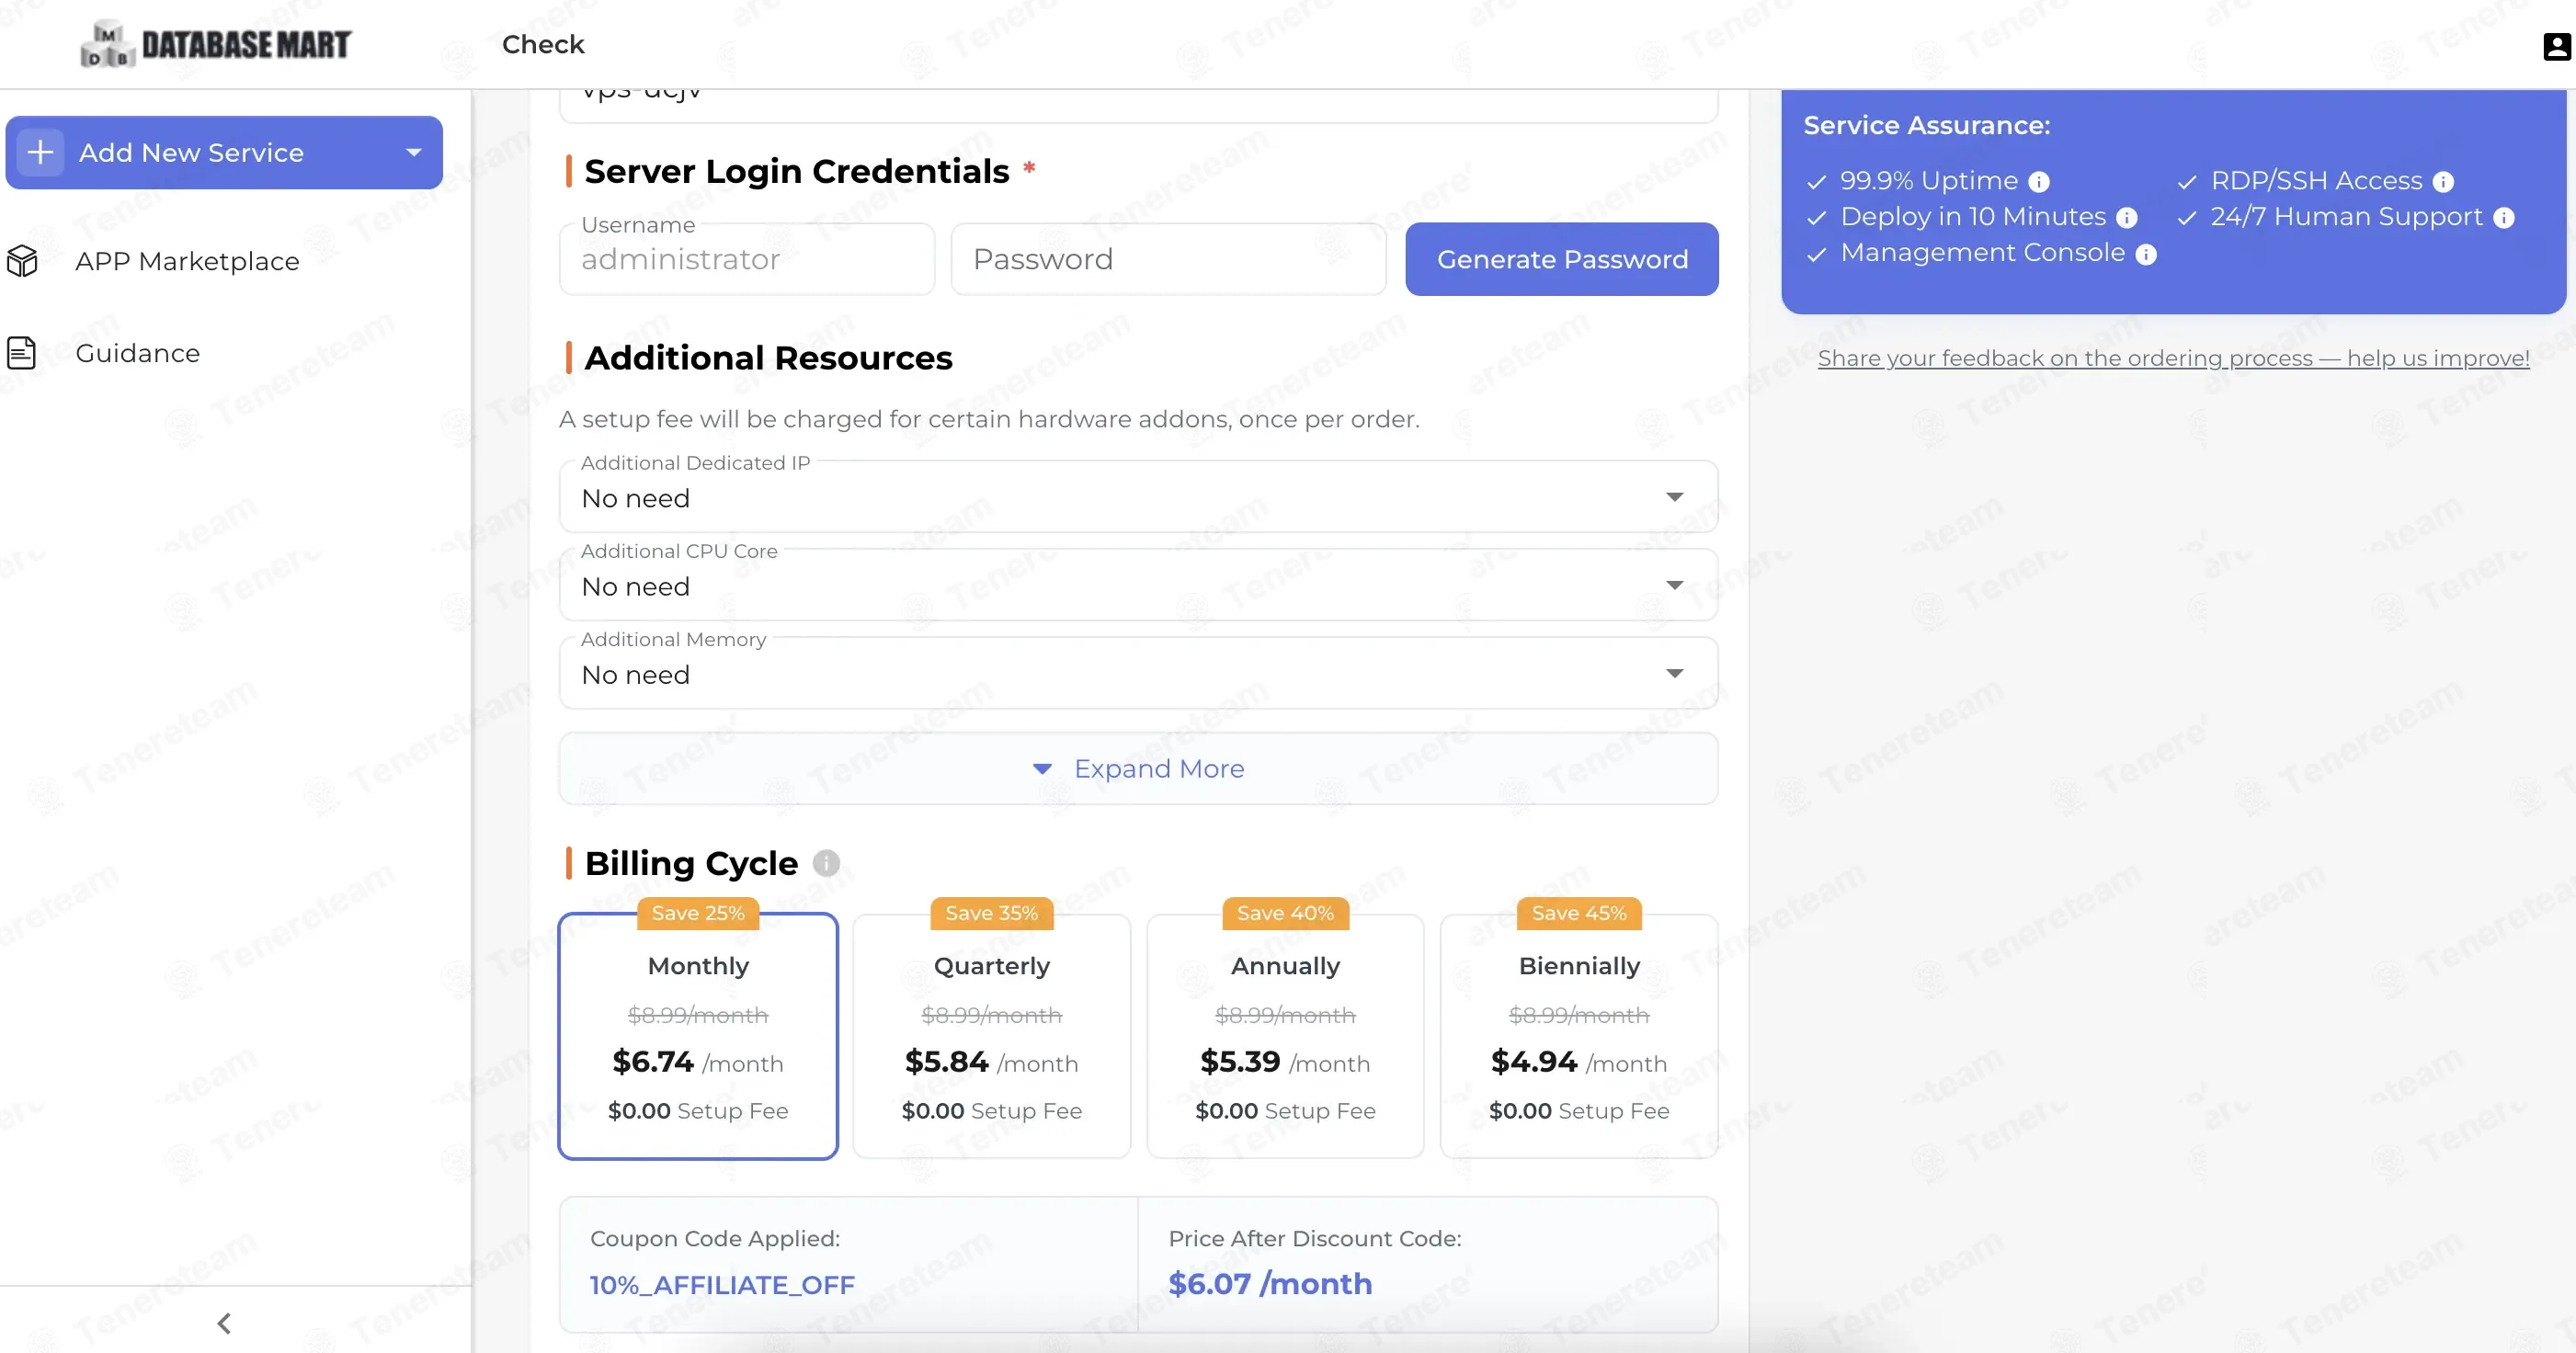Viewport: 2576px width, 1353px height.
Task: Click the plus icon on Add New Service
Action: click(40, 152)
